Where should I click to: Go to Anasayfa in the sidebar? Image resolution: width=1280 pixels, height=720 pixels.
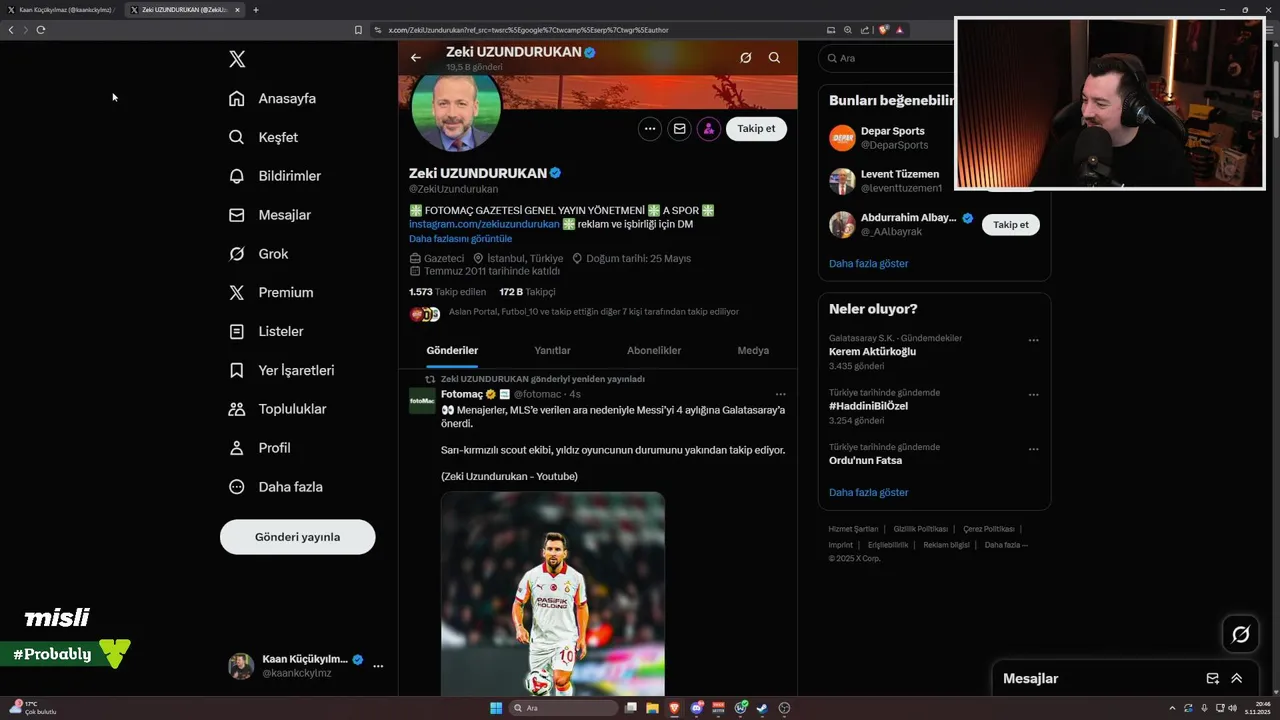[272, 98]
